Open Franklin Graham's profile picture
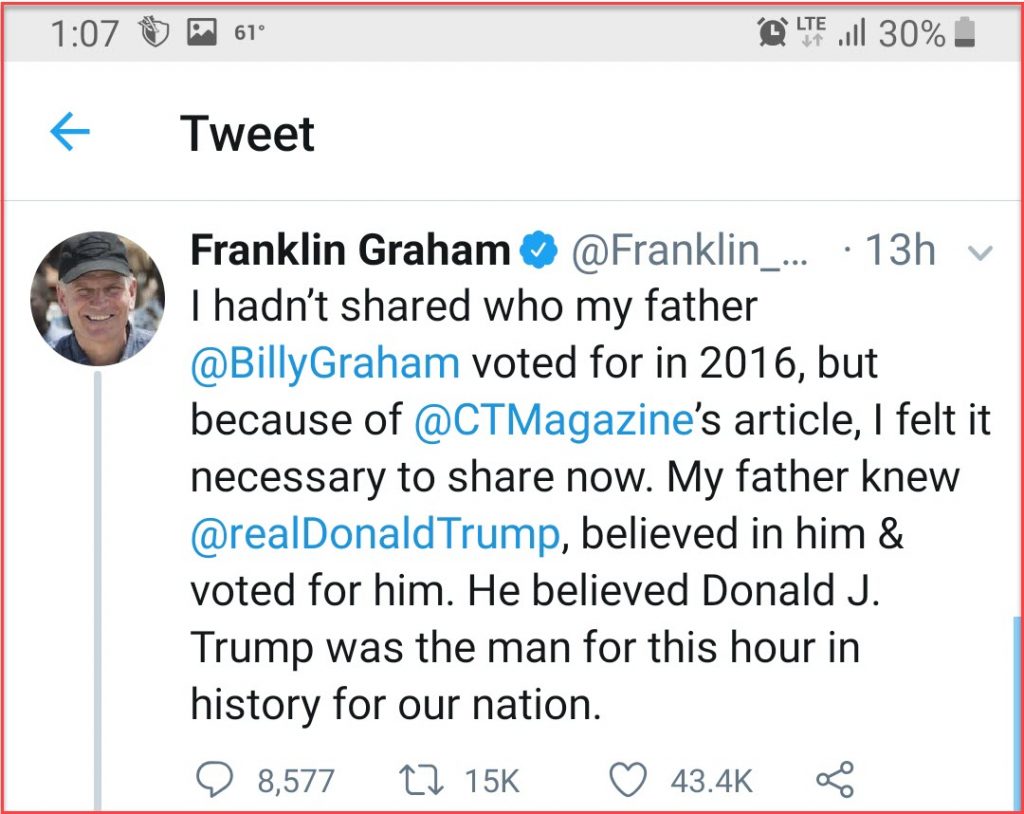This screenshot has width=1024, height=814. click(x=98, y=298)
